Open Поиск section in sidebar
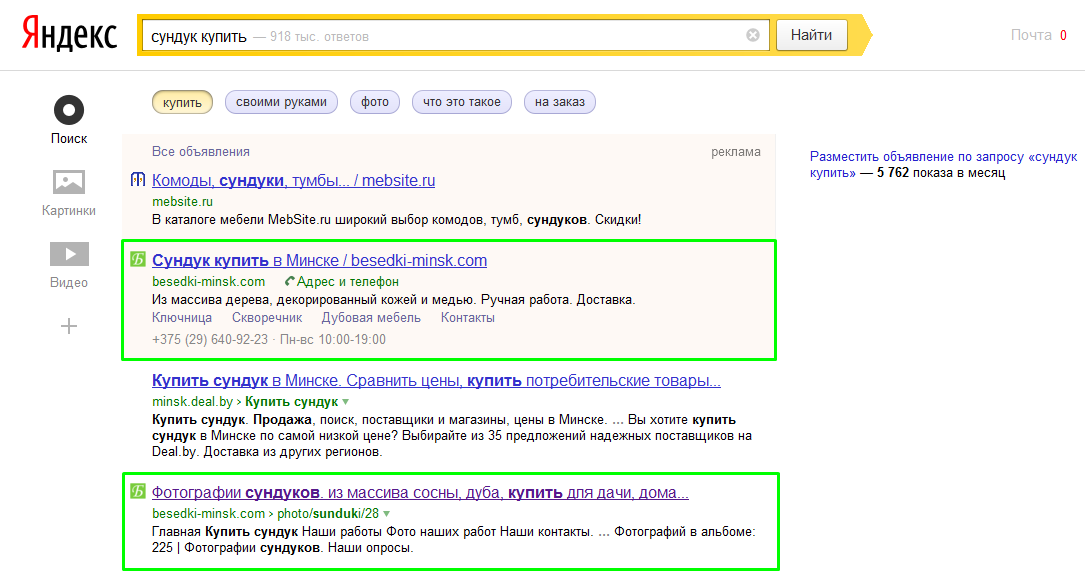Viewport: 1085px width, 571px height. tap(69, 120)
